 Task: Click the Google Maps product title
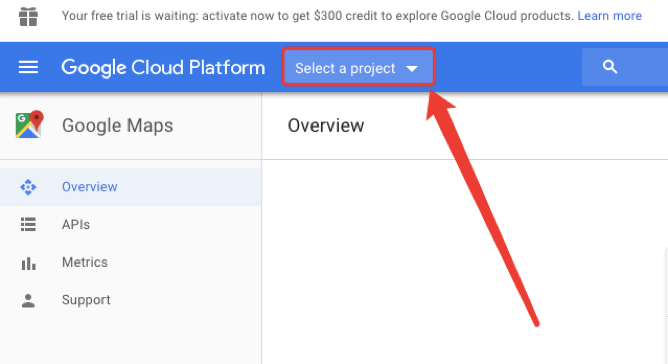tap(118, 126)
